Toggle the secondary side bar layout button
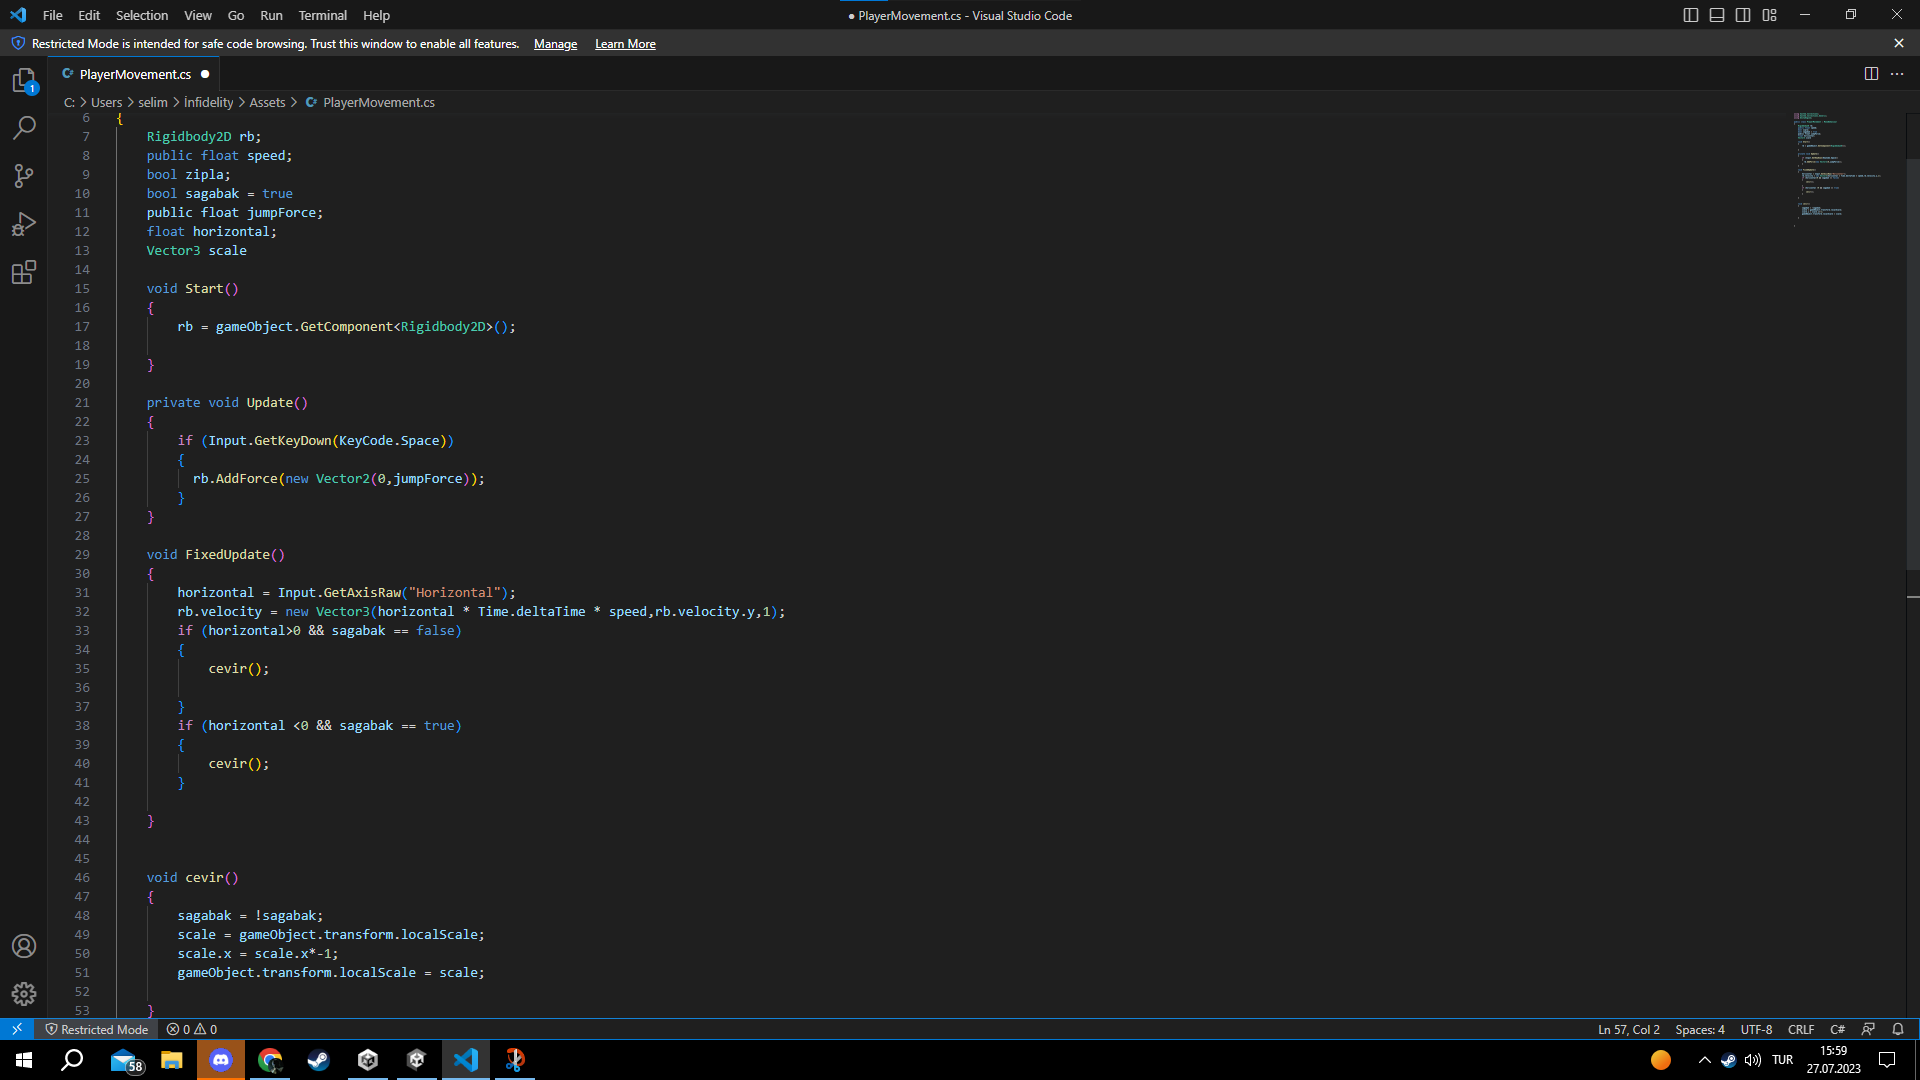This screenshot has width=1920, height=1080. 1743,15
